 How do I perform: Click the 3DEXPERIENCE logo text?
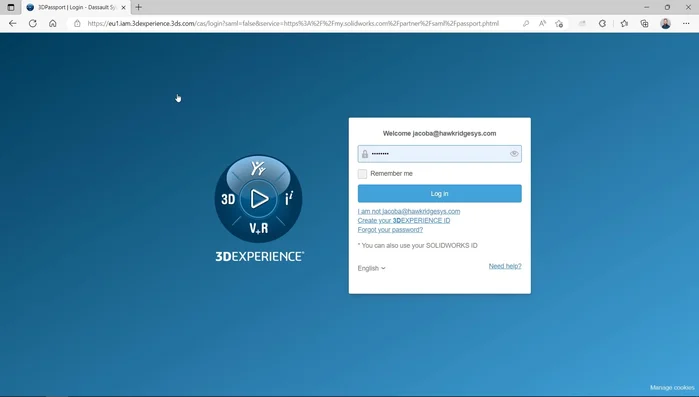(x=259, y=256)
